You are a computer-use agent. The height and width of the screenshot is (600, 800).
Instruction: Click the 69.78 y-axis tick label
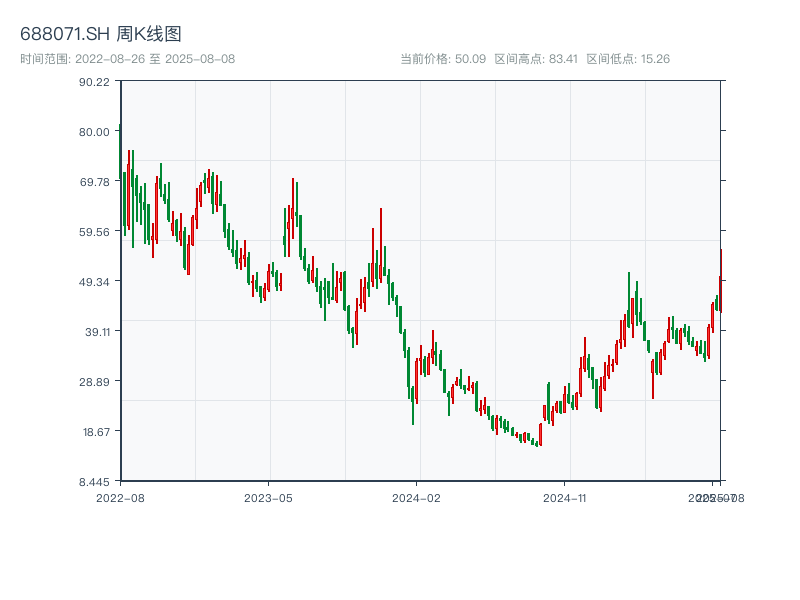tap(94, 181)
